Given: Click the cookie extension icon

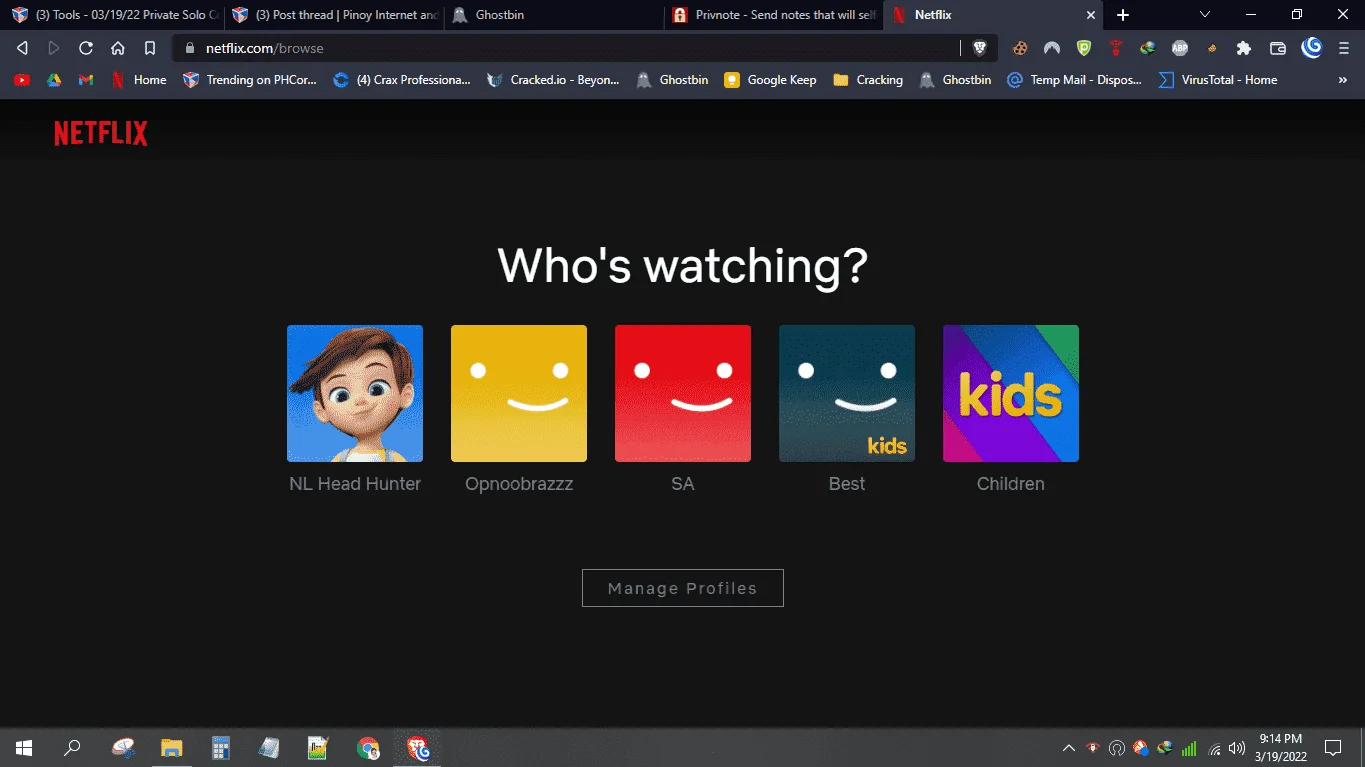Looking at the screenshot, I should click(x=1020, y=48).
